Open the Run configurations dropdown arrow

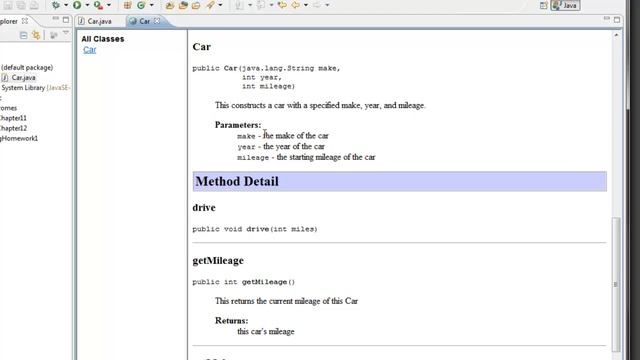(x=87, y=5)
